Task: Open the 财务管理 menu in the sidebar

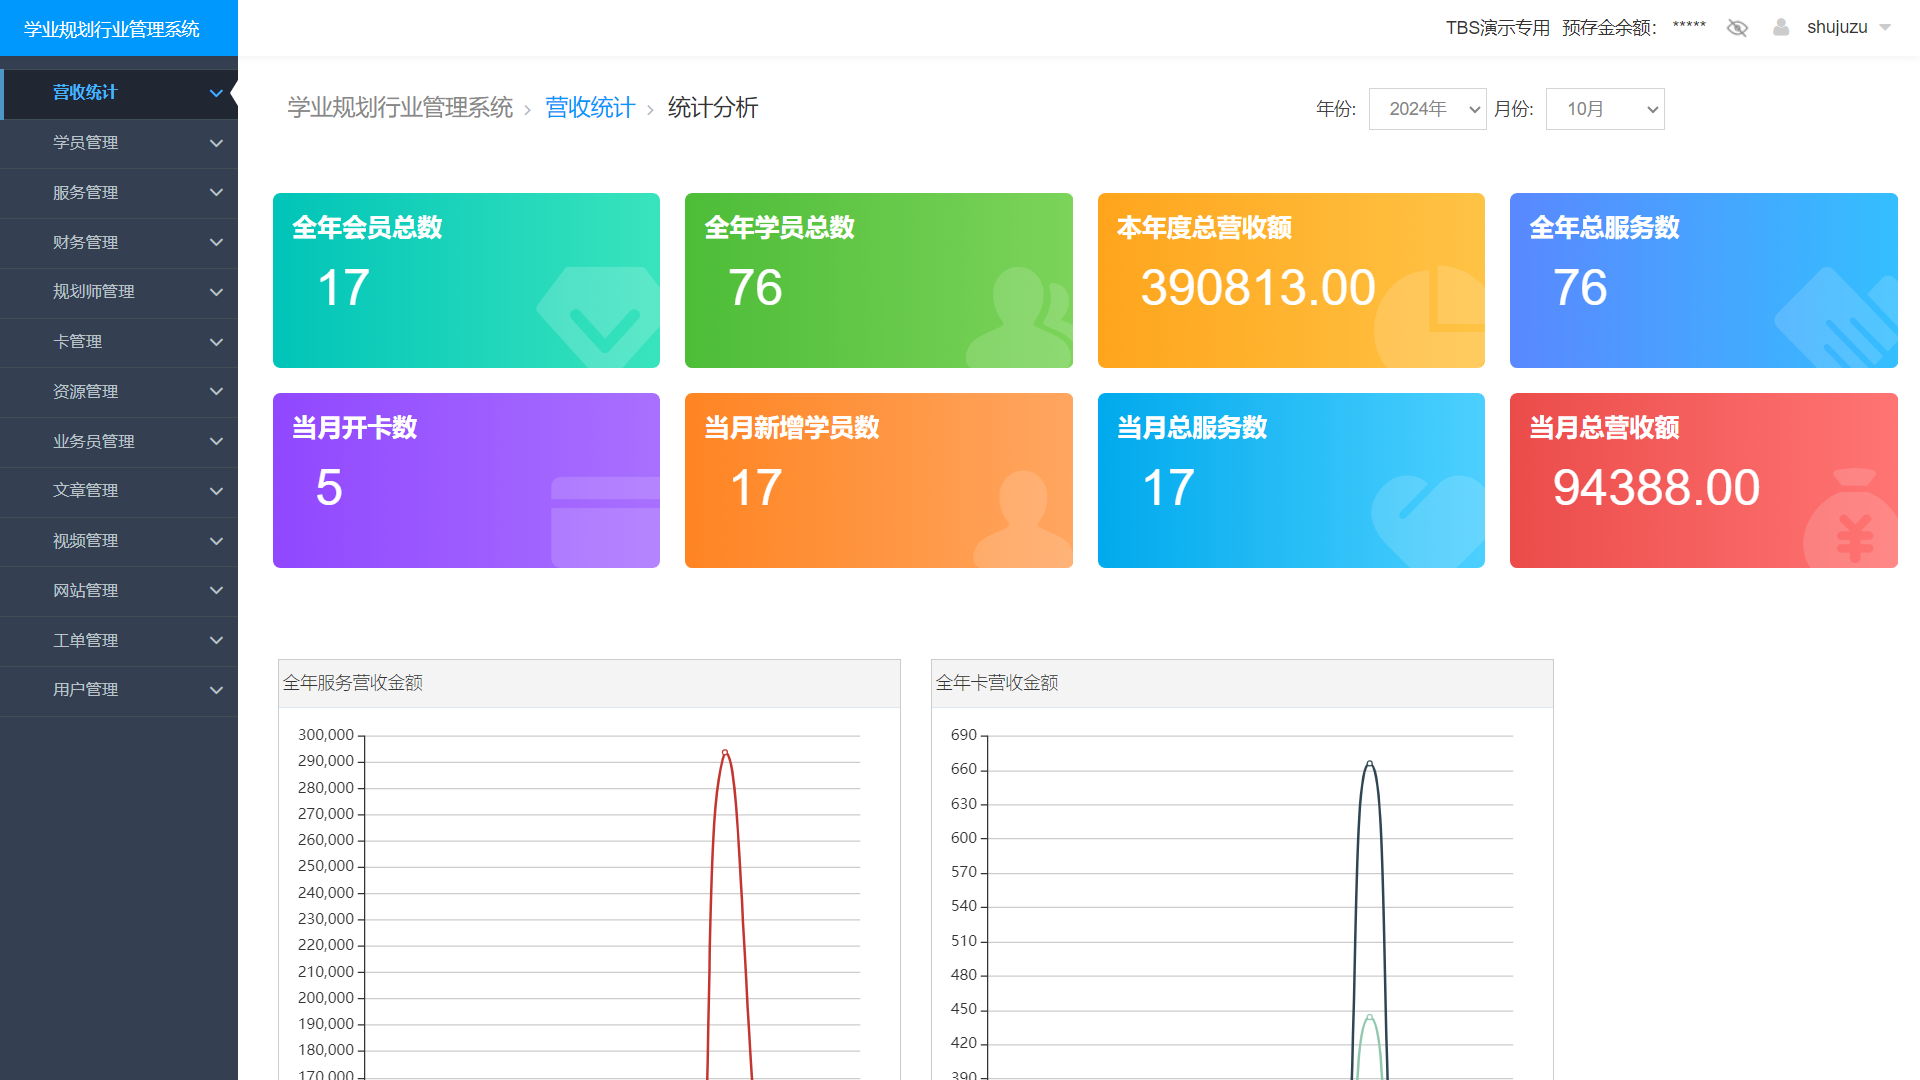Action: click(119, 242)
